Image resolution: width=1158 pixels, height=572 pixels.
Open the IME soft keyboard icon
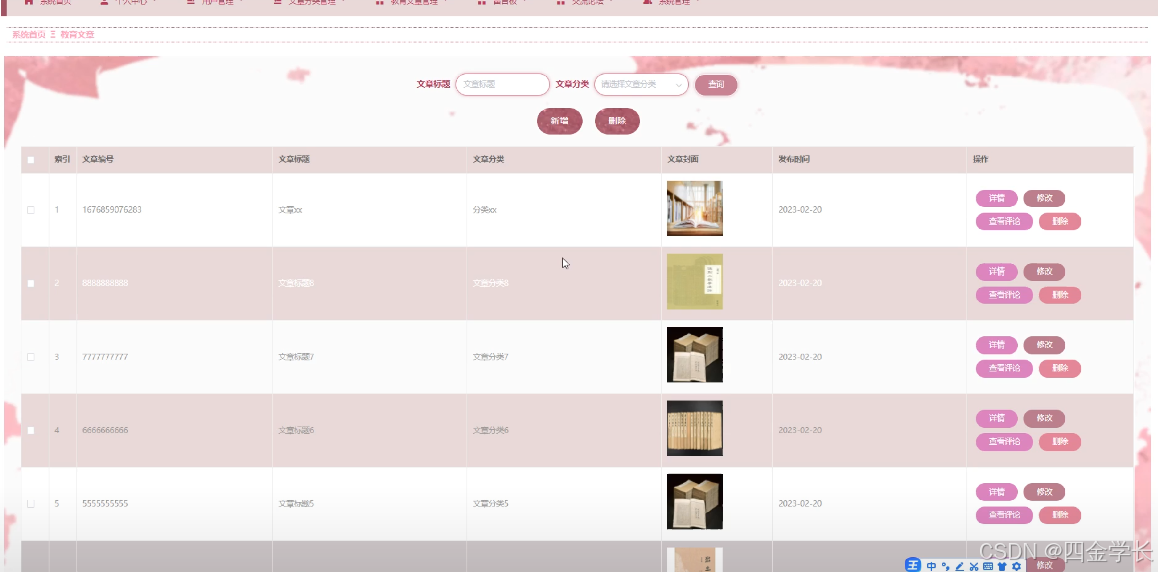pyautogui.click(x=988, y=566)
